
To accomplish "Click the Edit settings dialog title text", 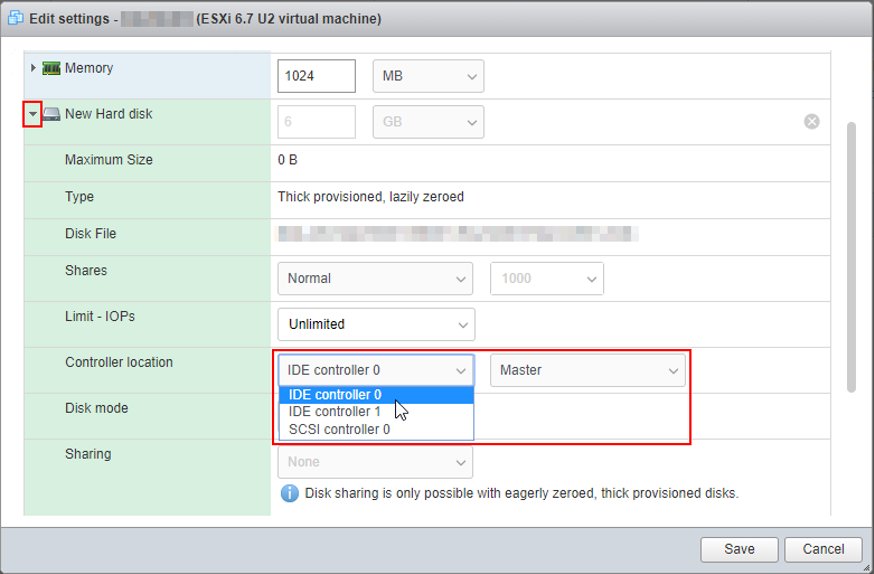I will [205, 18].
